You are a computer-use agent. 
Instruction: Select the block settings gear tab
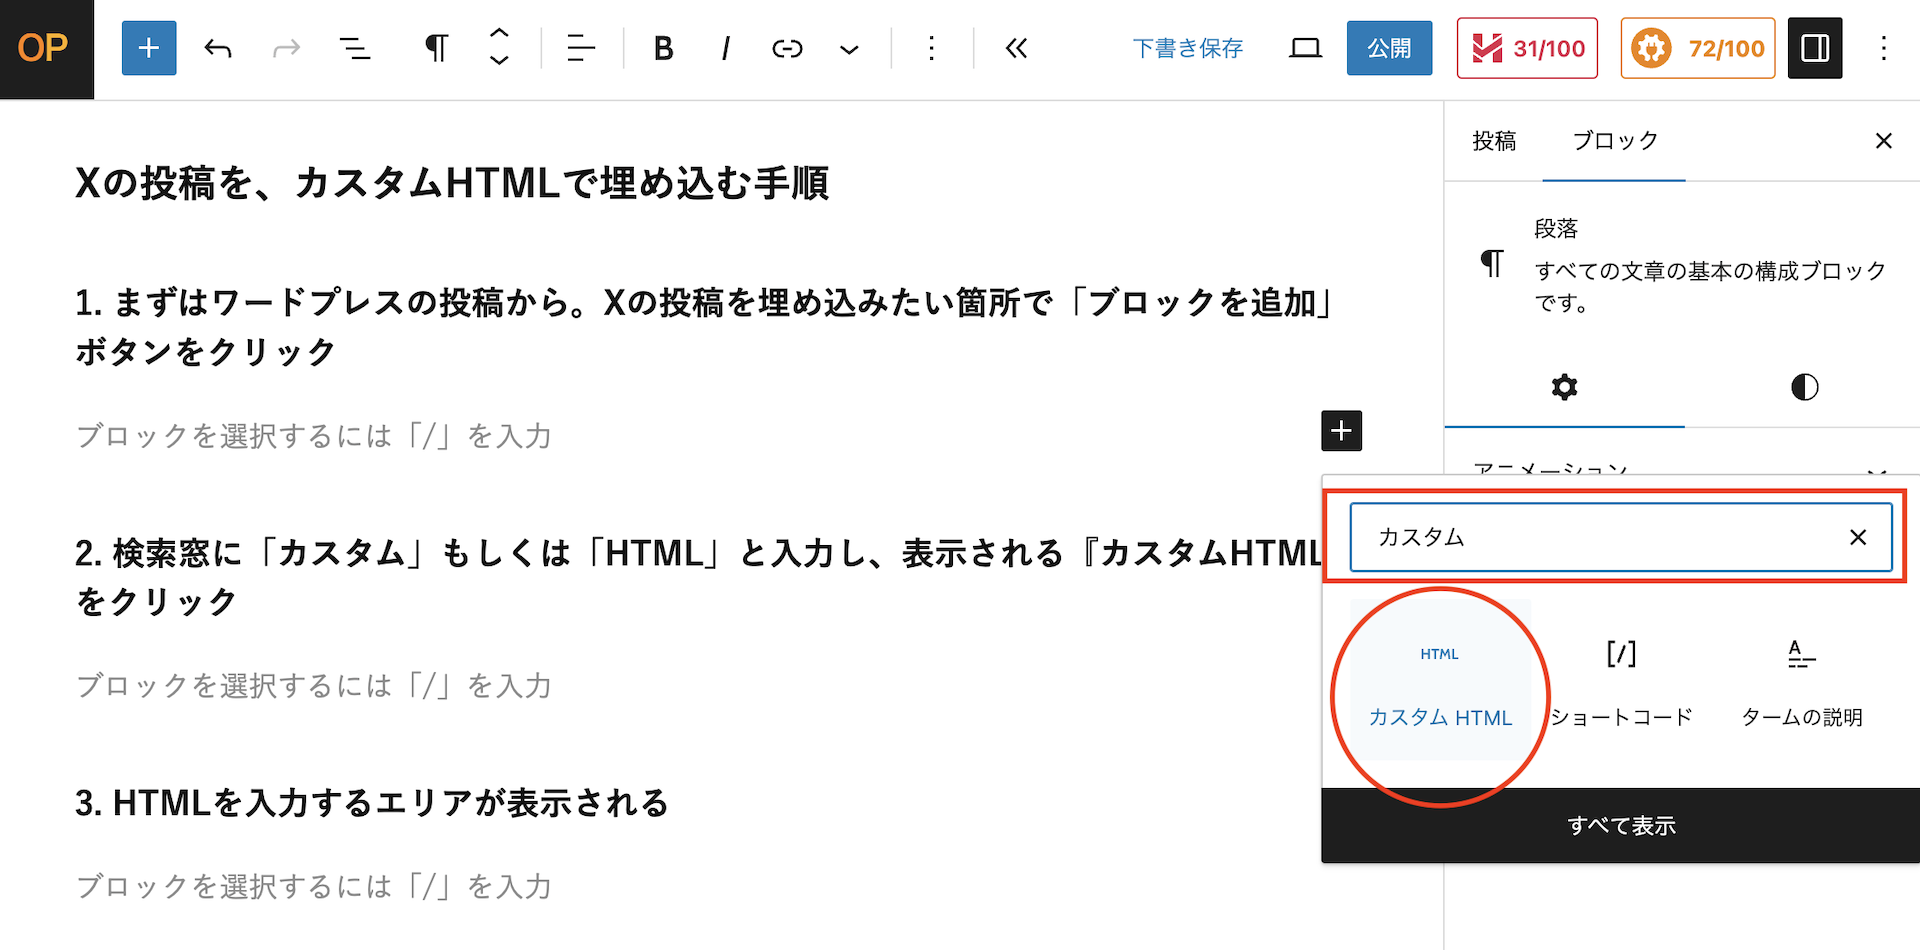pyautogui.click(x=1564, y=387)
